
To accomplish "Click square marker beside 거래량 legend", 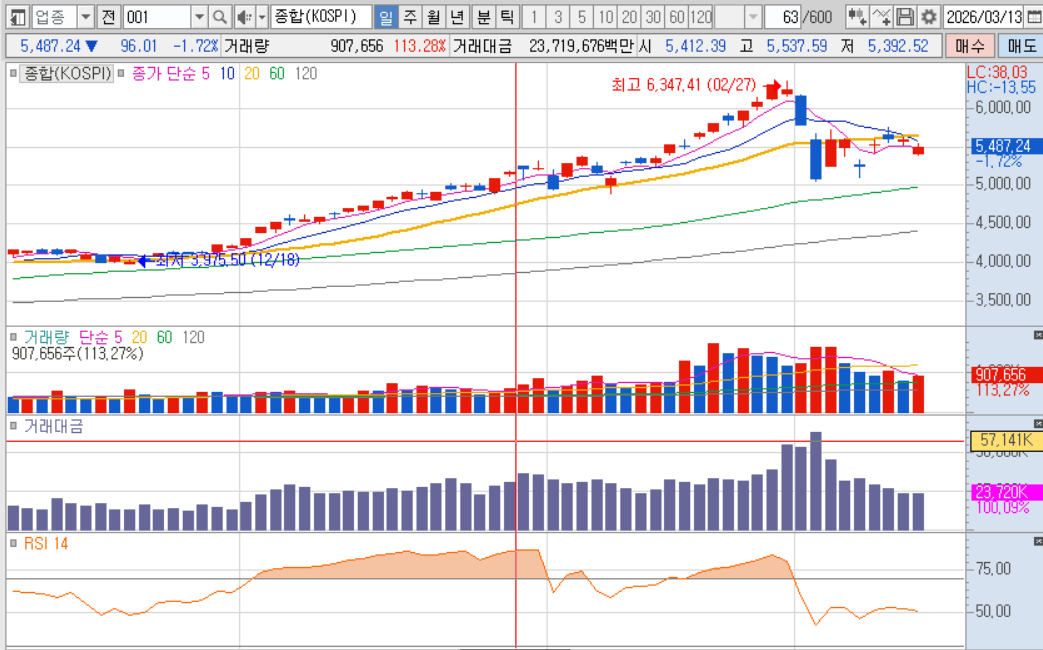I will tap(13, 337).
